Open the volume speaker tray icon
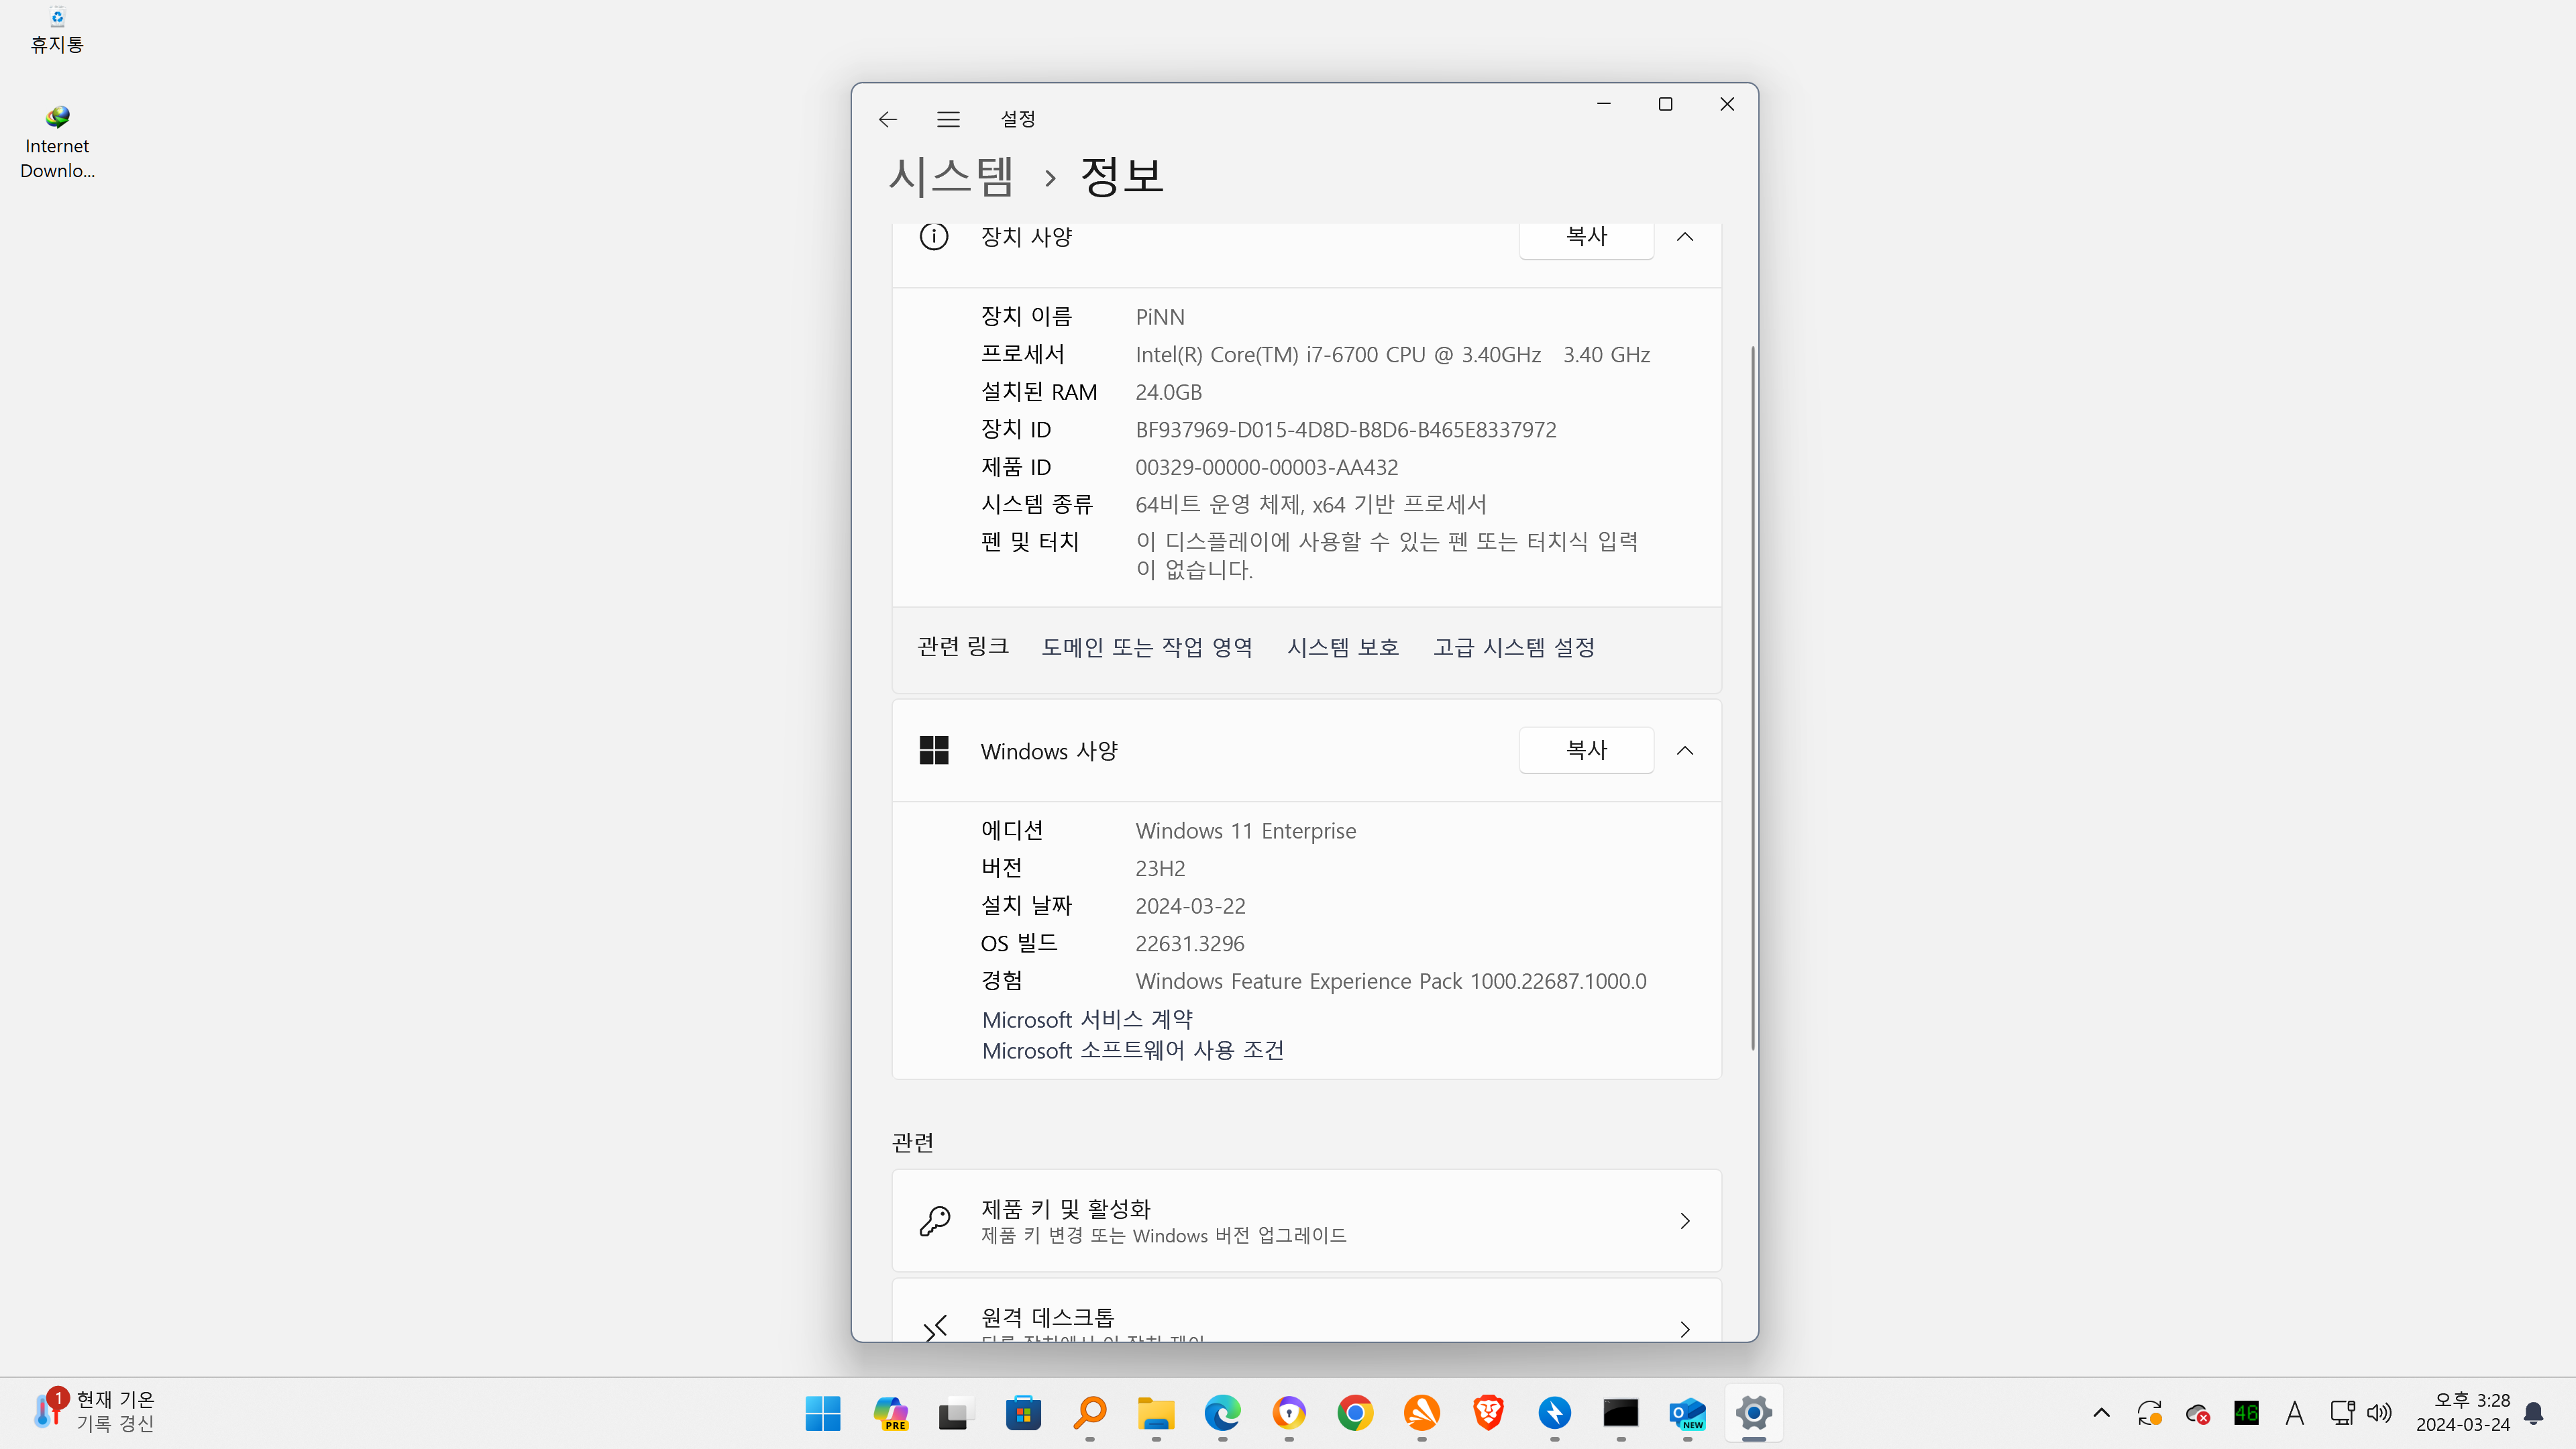 coord(2379,1413)
